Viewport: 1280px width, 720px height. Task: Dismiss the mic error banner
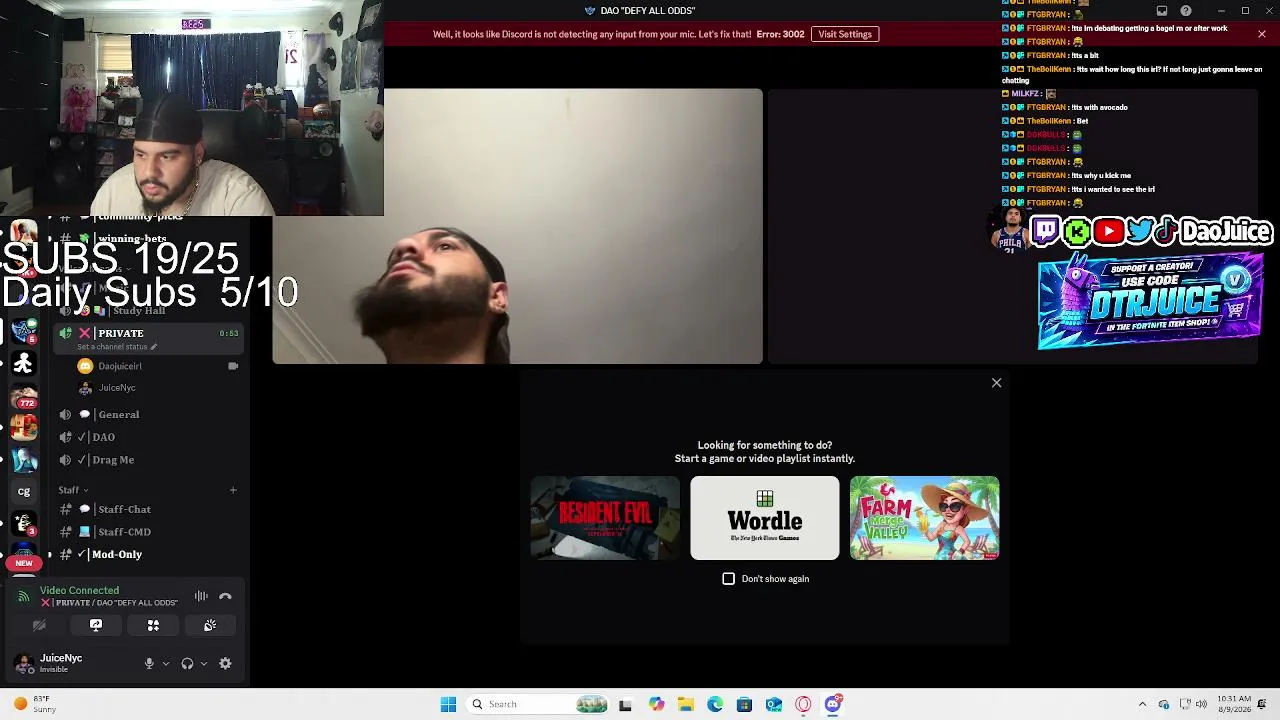point(1262,34)
